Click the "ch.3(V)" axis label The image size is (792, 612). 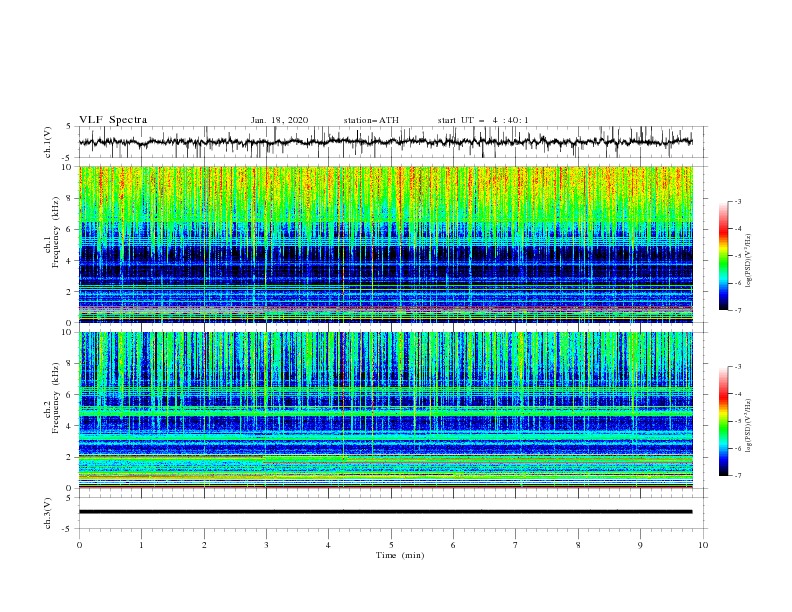(48, 513)
